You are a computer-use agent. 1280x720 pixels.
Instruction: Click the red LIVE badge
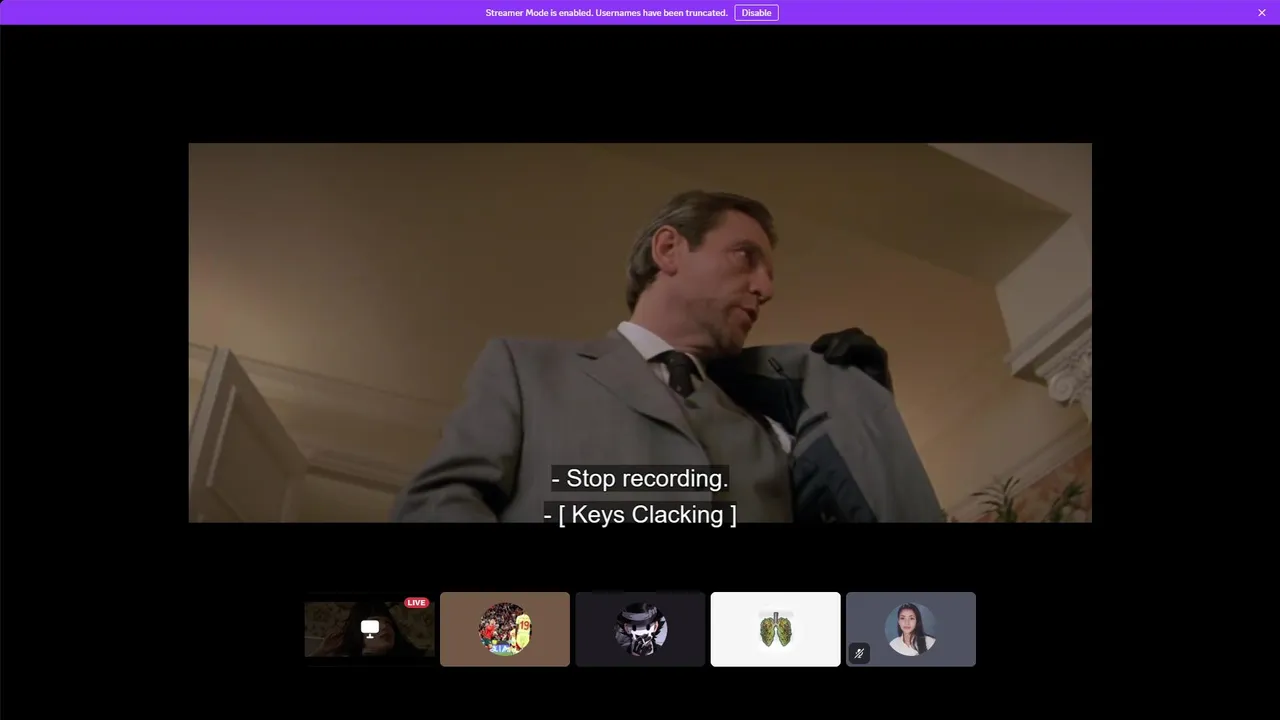(x=416, y=603)
